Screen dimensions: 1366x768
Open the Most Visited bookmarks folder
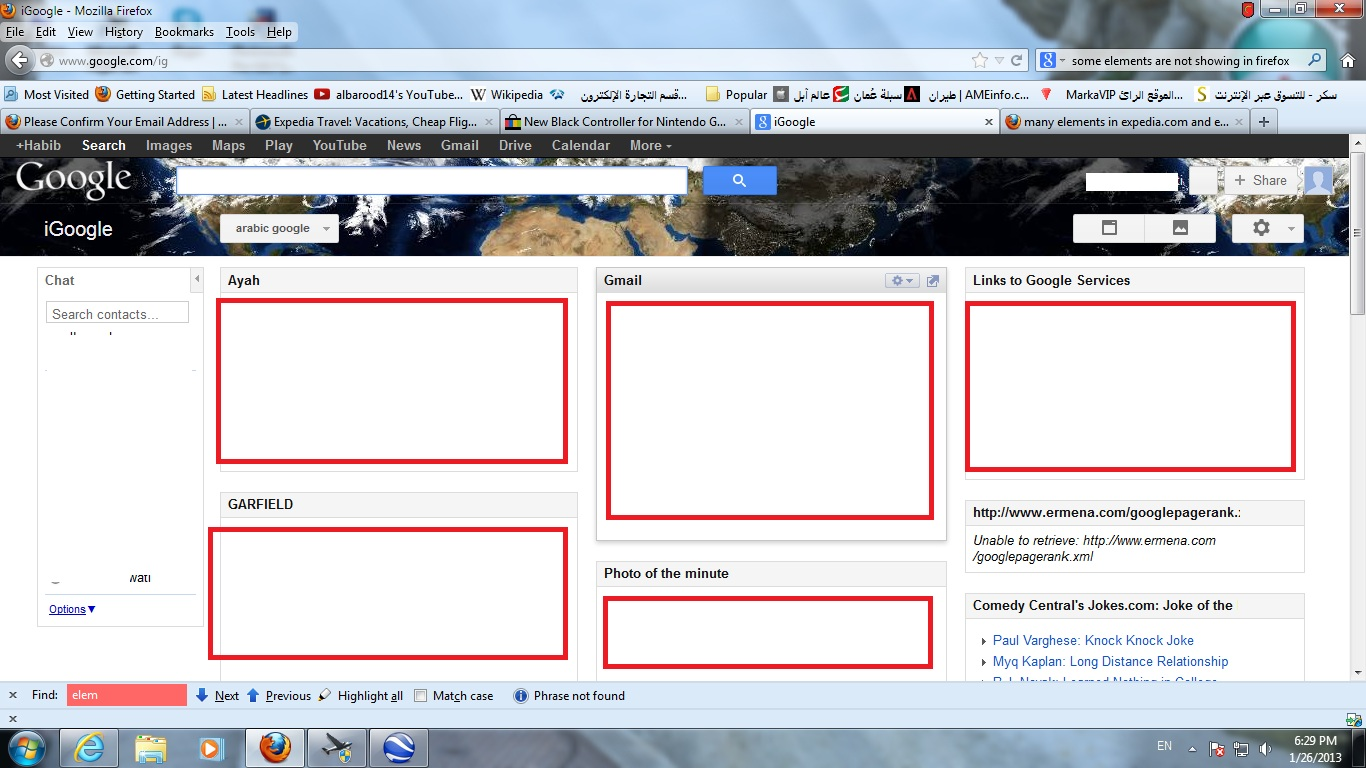coord(47,95)
